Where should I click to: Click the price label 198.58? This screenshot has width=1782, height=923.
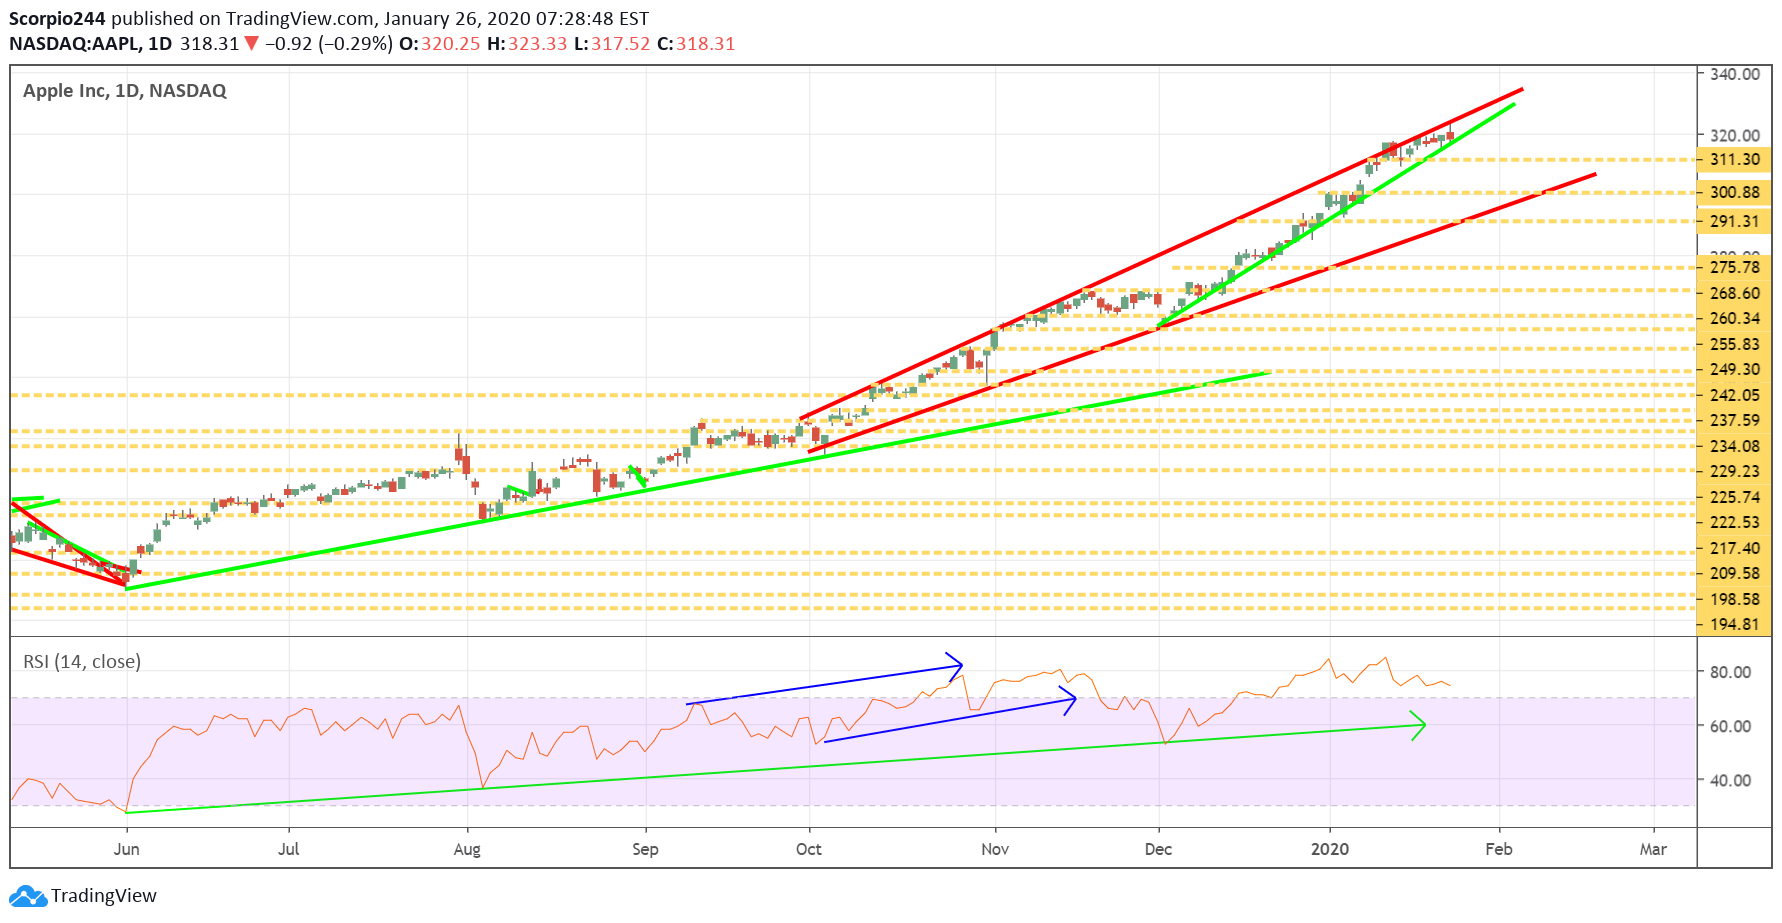[x=1734, y=600]
